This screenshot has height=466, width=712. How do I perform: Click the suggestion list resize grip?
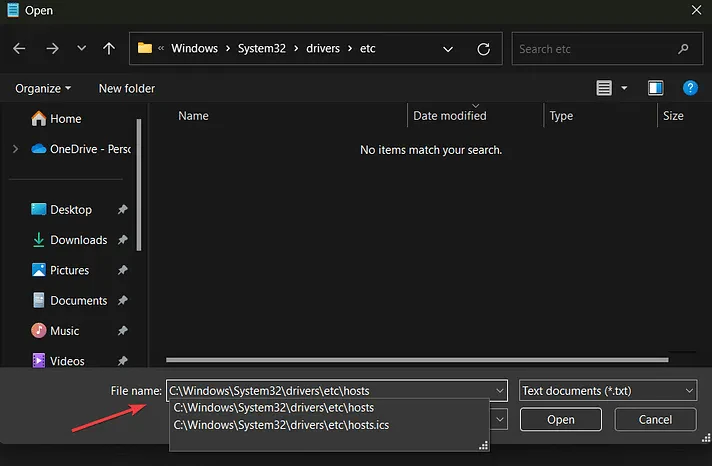point(484,446)
